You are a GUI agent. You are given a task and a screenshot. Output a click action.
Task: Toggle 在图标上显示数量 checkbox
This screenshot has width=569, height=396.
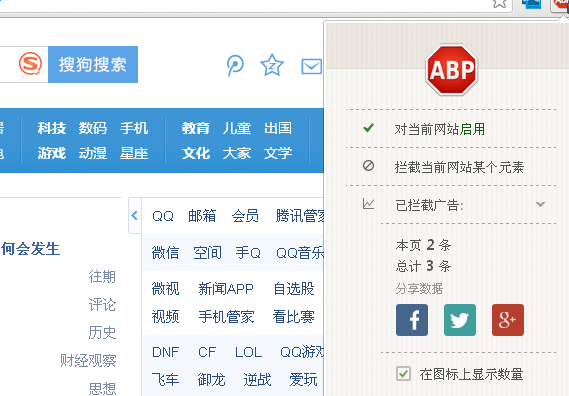pos(404,374)
